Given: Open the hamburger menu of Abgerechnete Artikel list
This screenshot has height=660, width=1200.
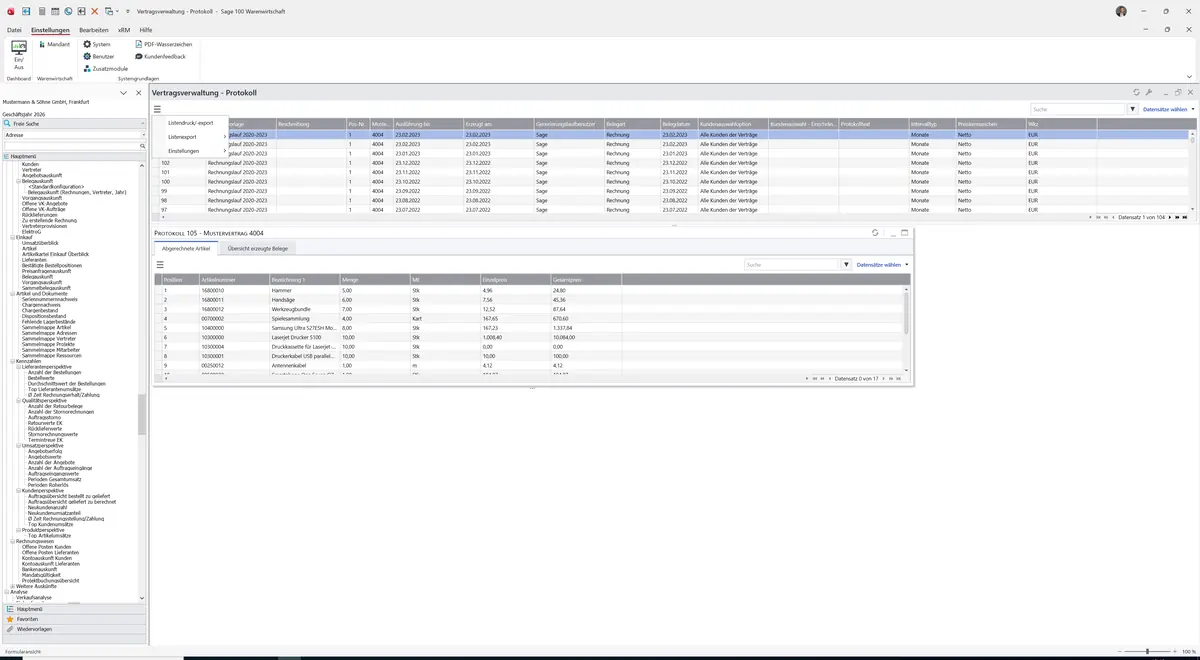Looking at the screenshot, I should (160, 265).
